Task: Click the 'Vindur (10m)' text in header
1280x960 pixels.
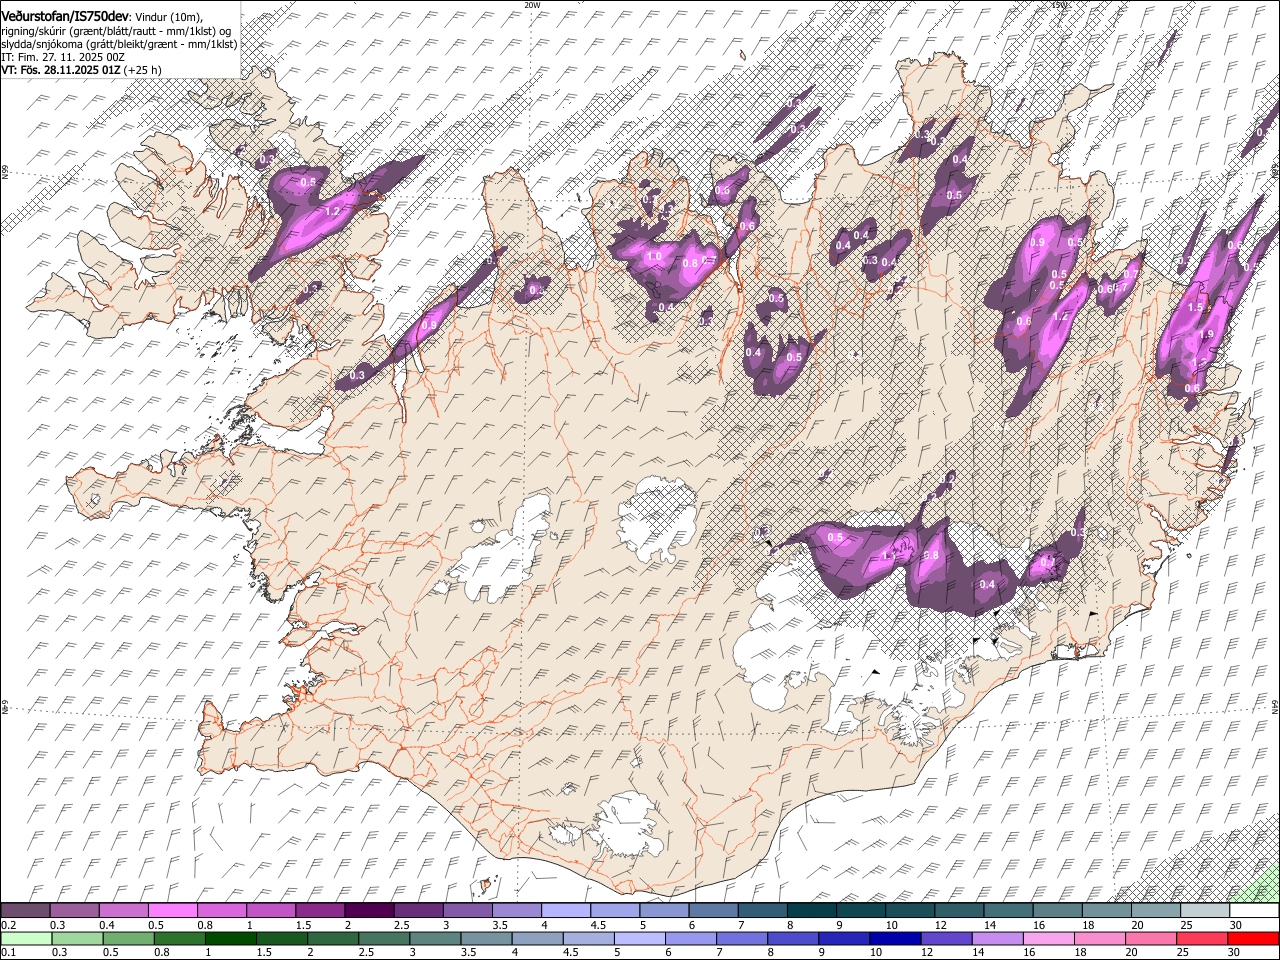Action: (169, 16)
